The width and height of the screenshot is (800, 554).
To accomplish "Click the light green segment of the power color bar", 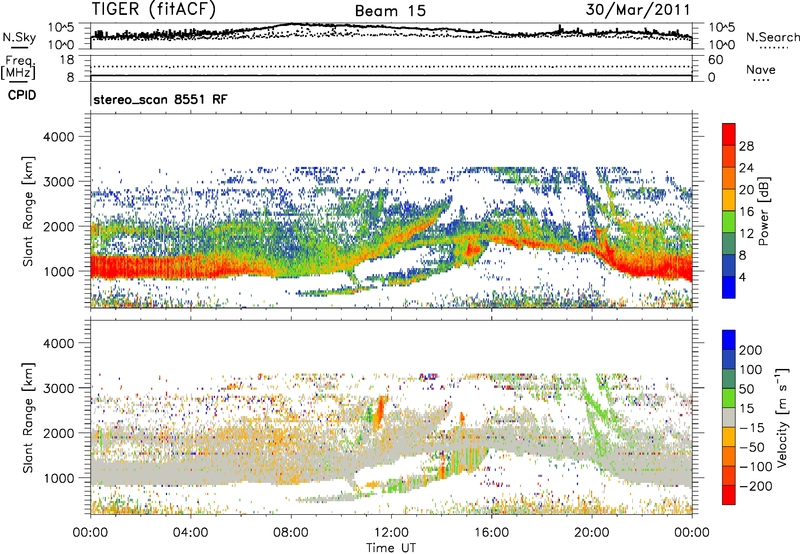I will pyautogui.click(x=729, y=222).
